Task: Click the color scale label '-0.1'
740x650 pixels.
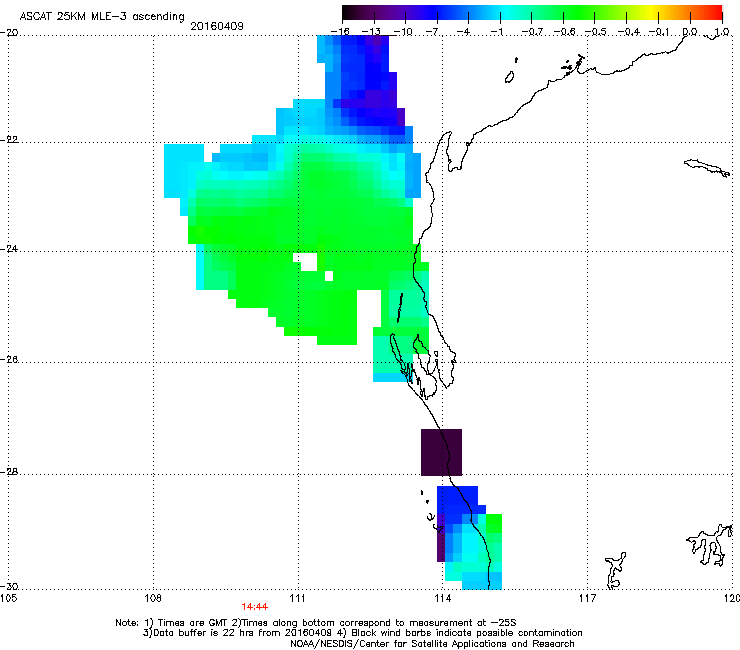Action: pos(659,32)
